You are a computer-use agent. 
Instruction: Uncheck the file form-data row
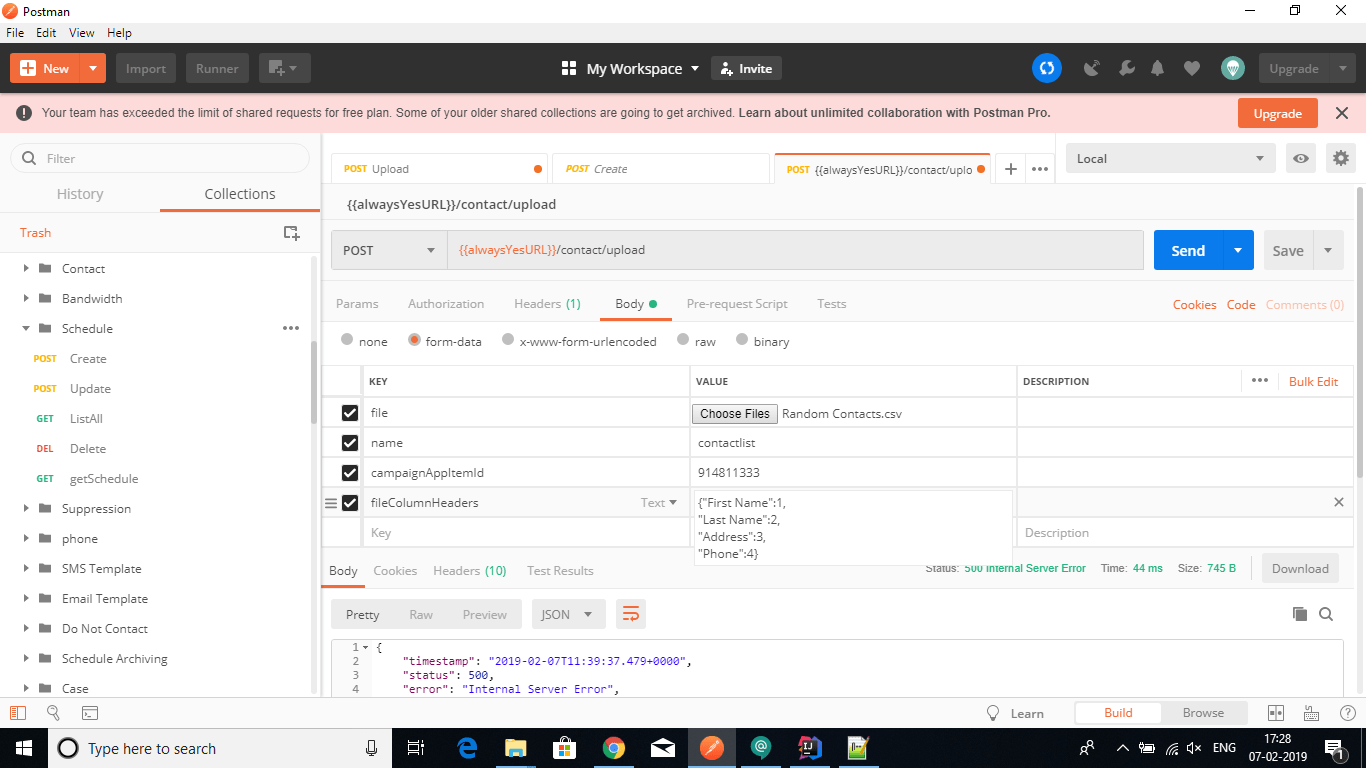tap(350, 412)
